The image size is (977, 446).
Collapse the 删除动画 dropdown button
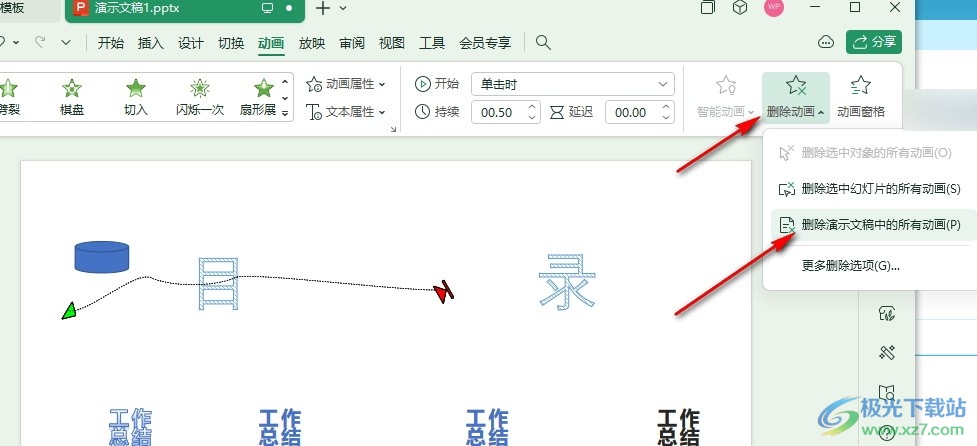point(796,97)
